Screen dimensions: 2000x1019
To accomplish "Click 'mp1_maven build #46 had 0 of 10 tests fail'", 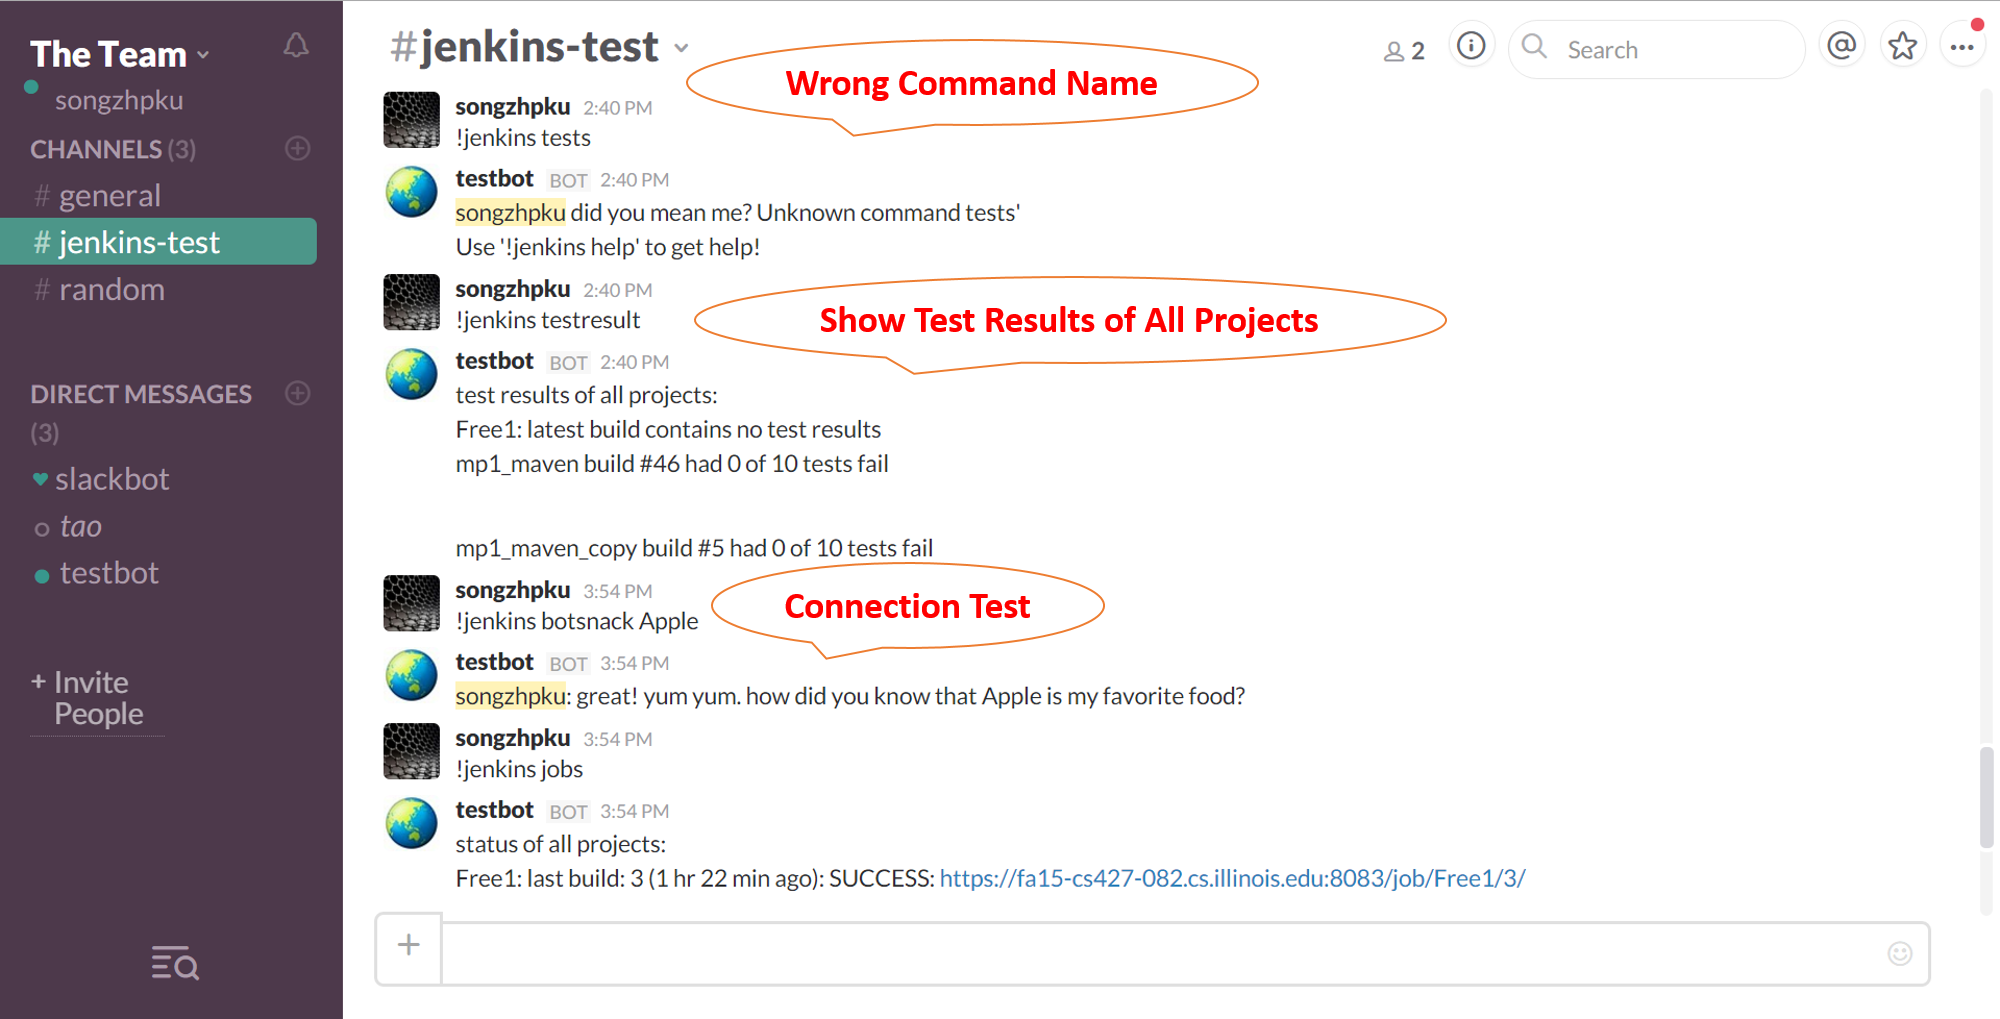I will 672,463.
